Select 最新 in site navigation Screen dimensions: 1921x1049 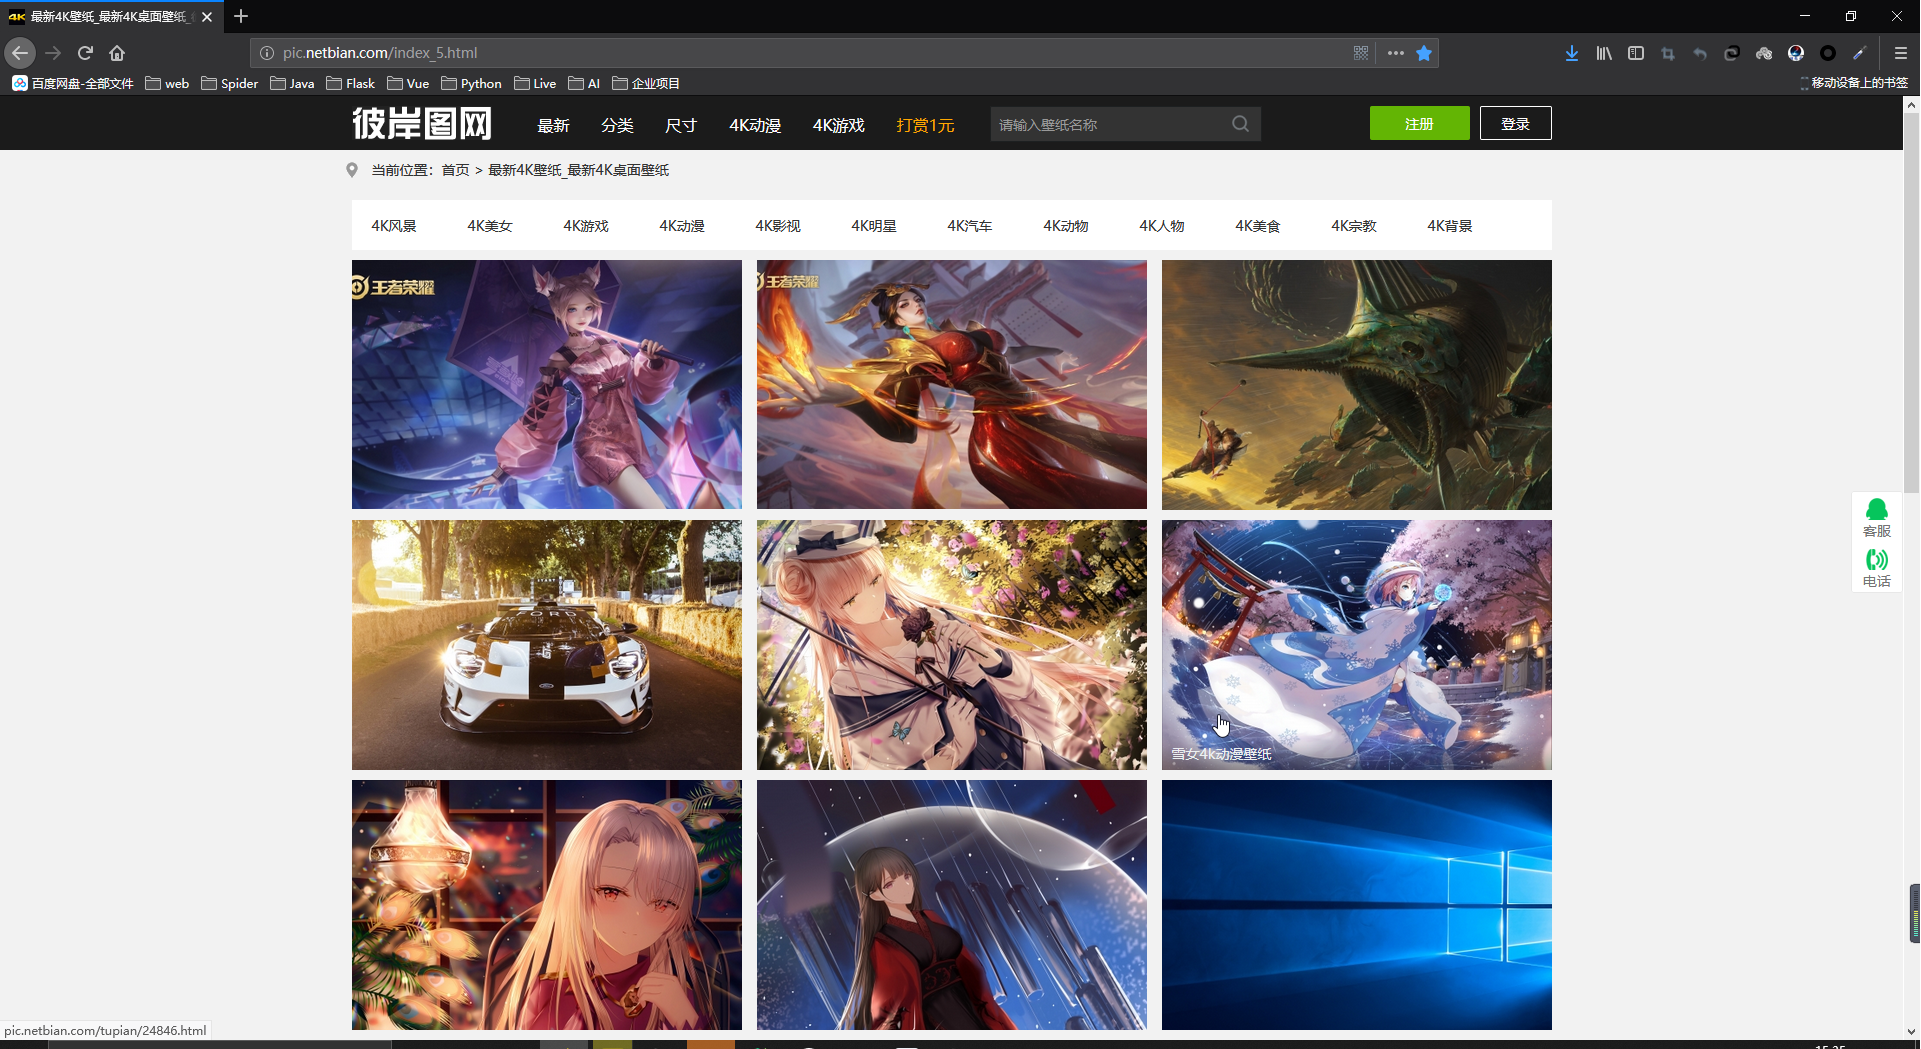[x=553, y=125]
